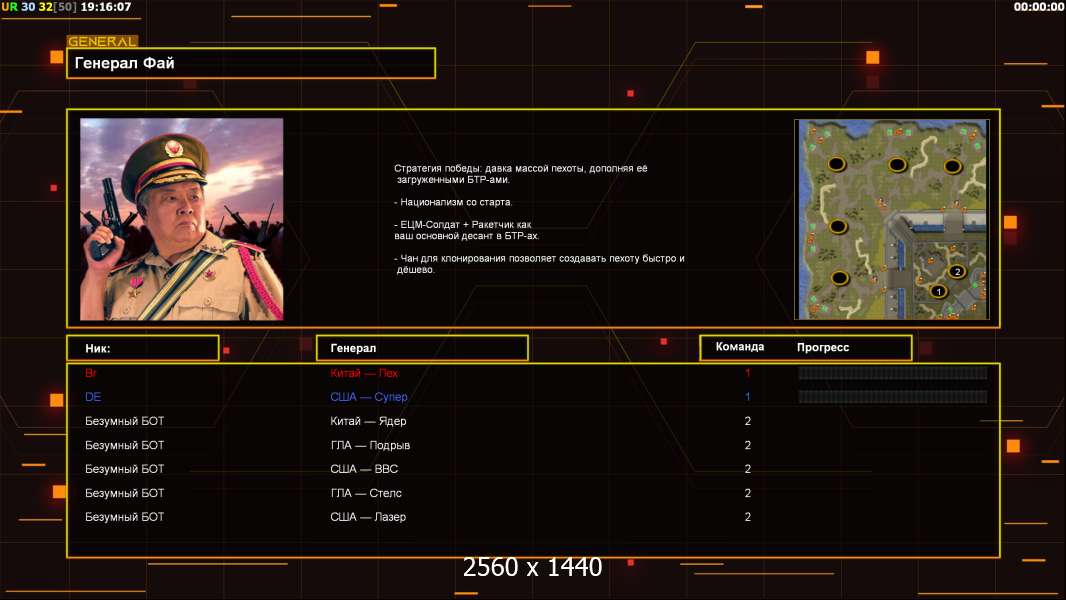Screen dimensions: 1066x600
Task: Select Безумный БОТ in США — Лазер row
Action: pos(124,517)
